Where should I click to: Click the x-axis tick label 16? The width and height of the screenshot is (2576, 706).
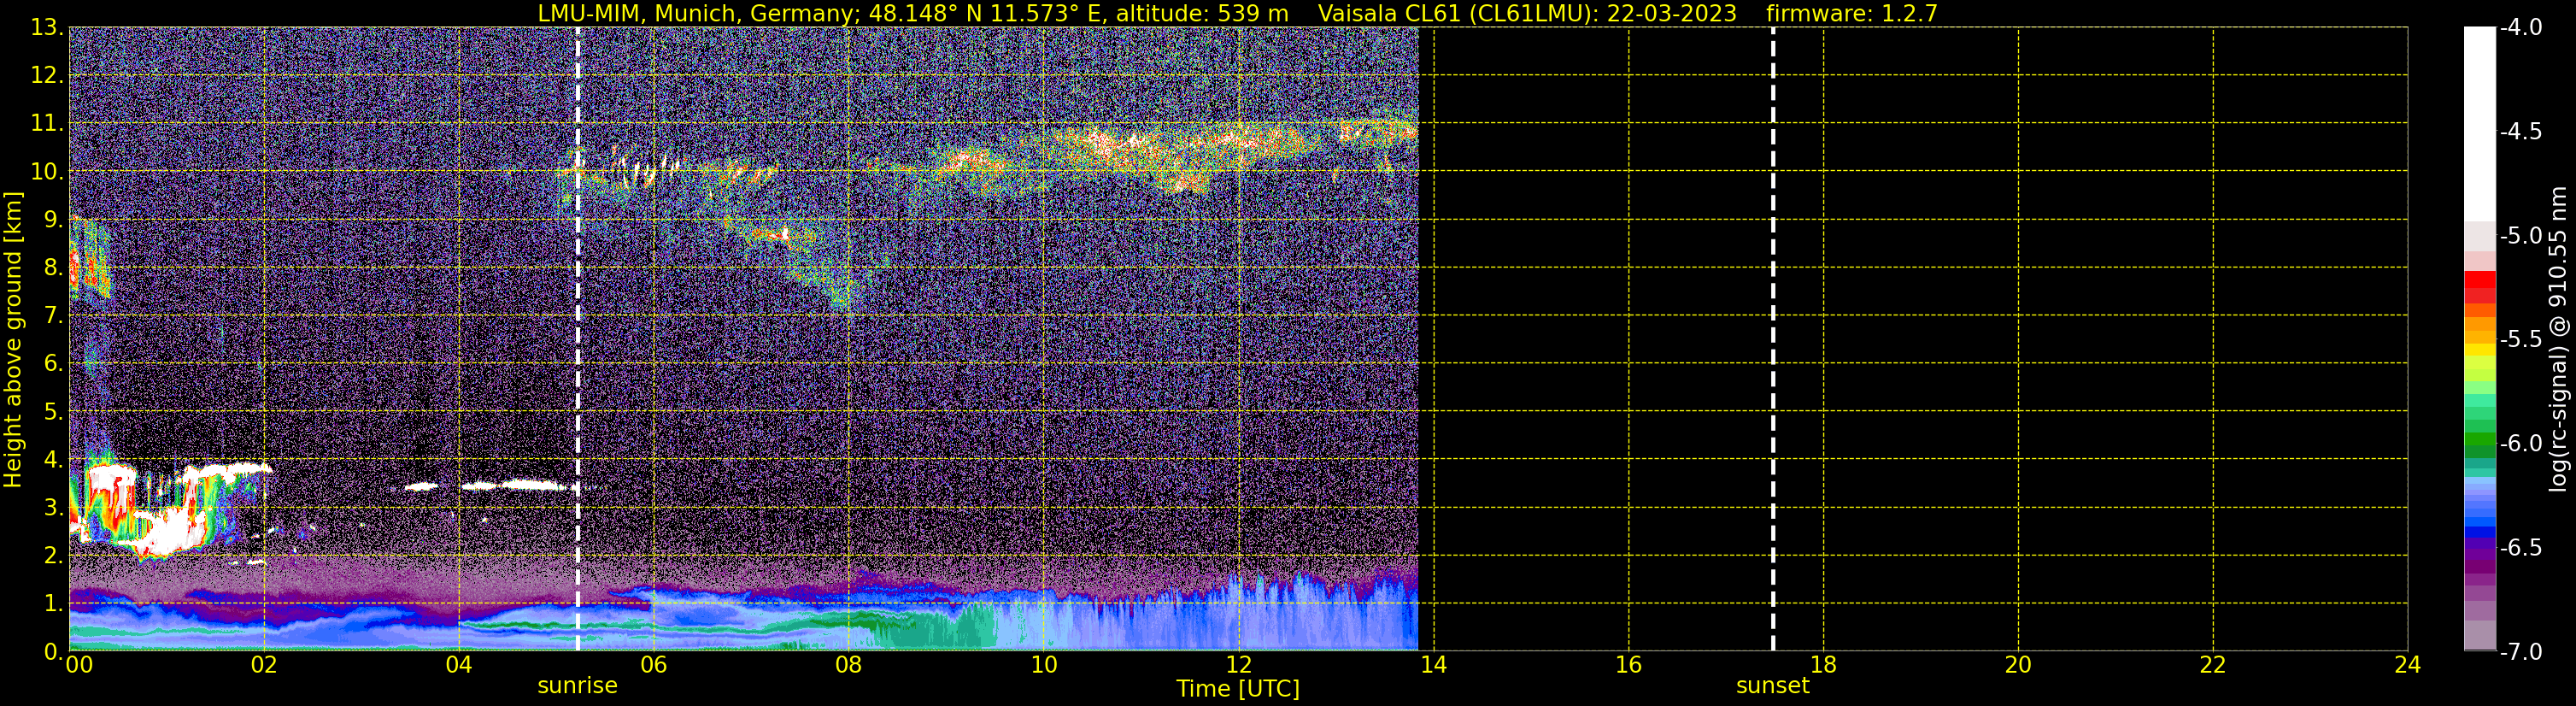click(1629, 665)
